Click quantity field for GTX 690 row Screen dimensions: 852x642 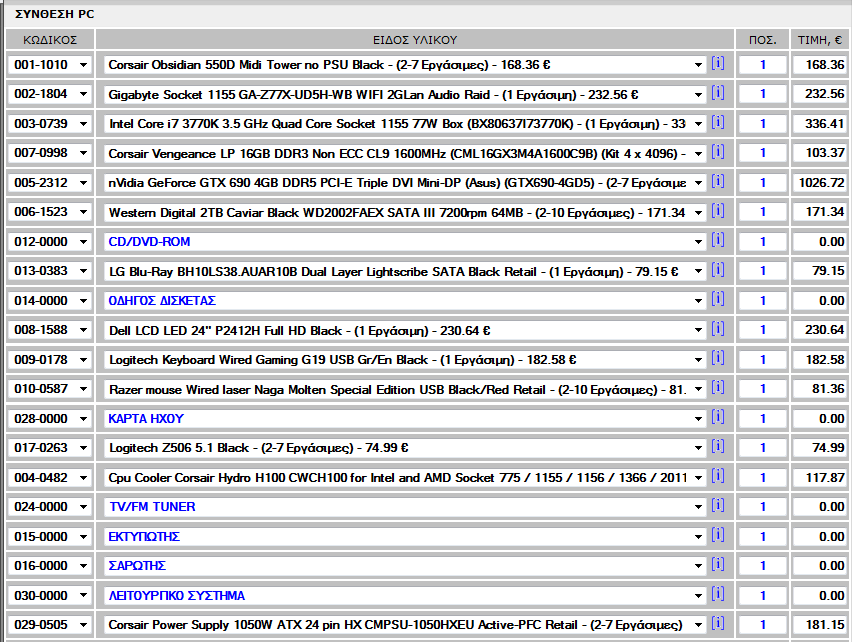point(762,182)
